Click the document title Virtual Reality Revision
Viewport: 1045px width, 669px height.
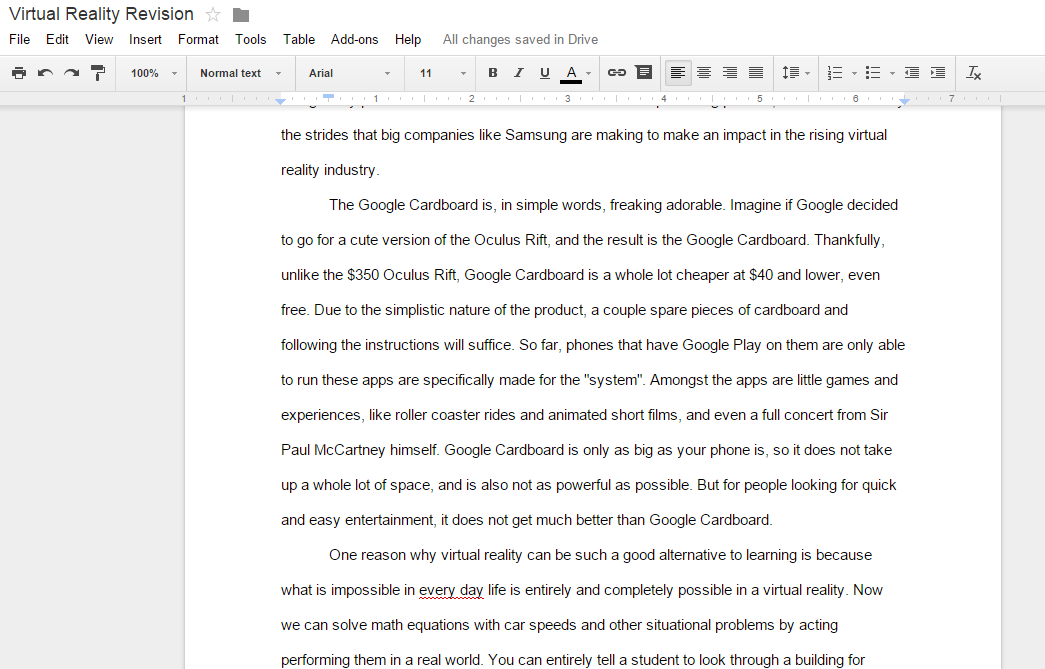(x=101, y=14)
